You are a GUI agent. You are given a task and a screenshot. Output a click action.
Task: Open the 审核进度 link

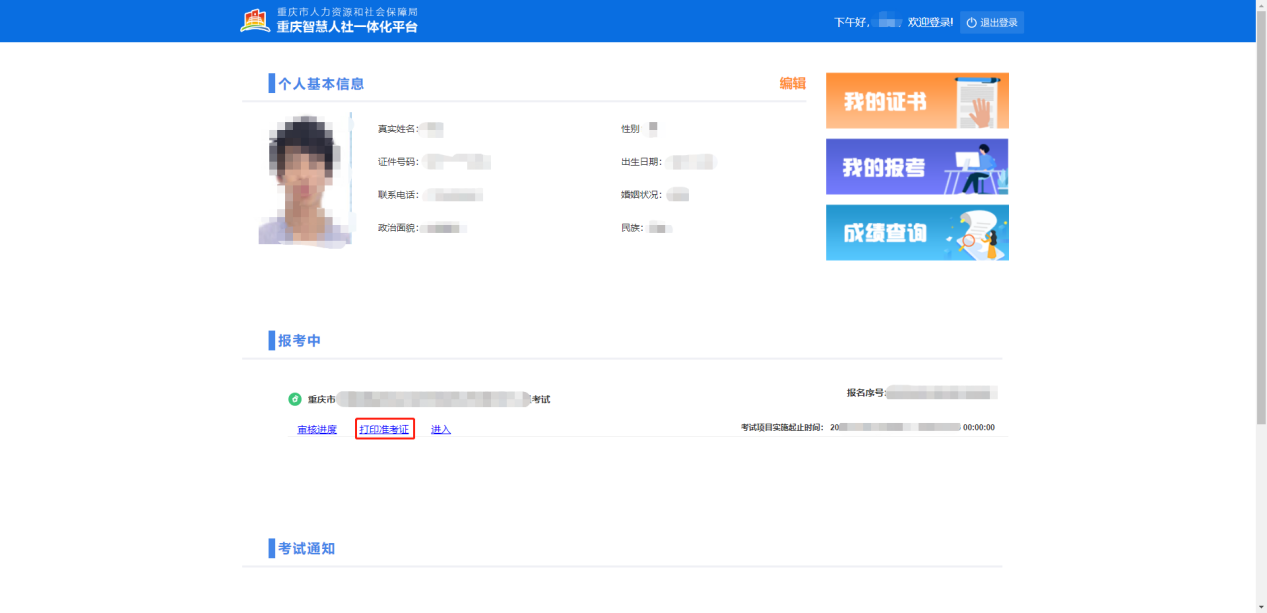[x=317, y=430]
